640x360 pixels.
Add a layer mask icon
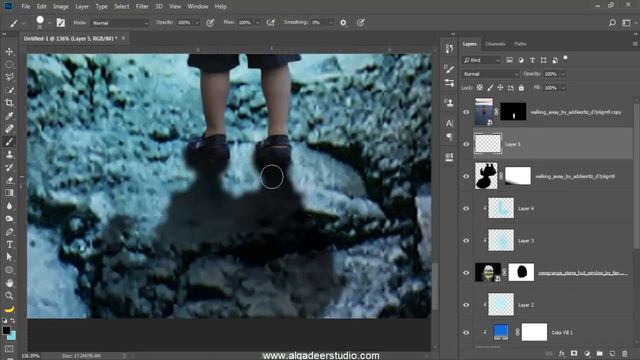pyautogui.click(x=574, y=353)
